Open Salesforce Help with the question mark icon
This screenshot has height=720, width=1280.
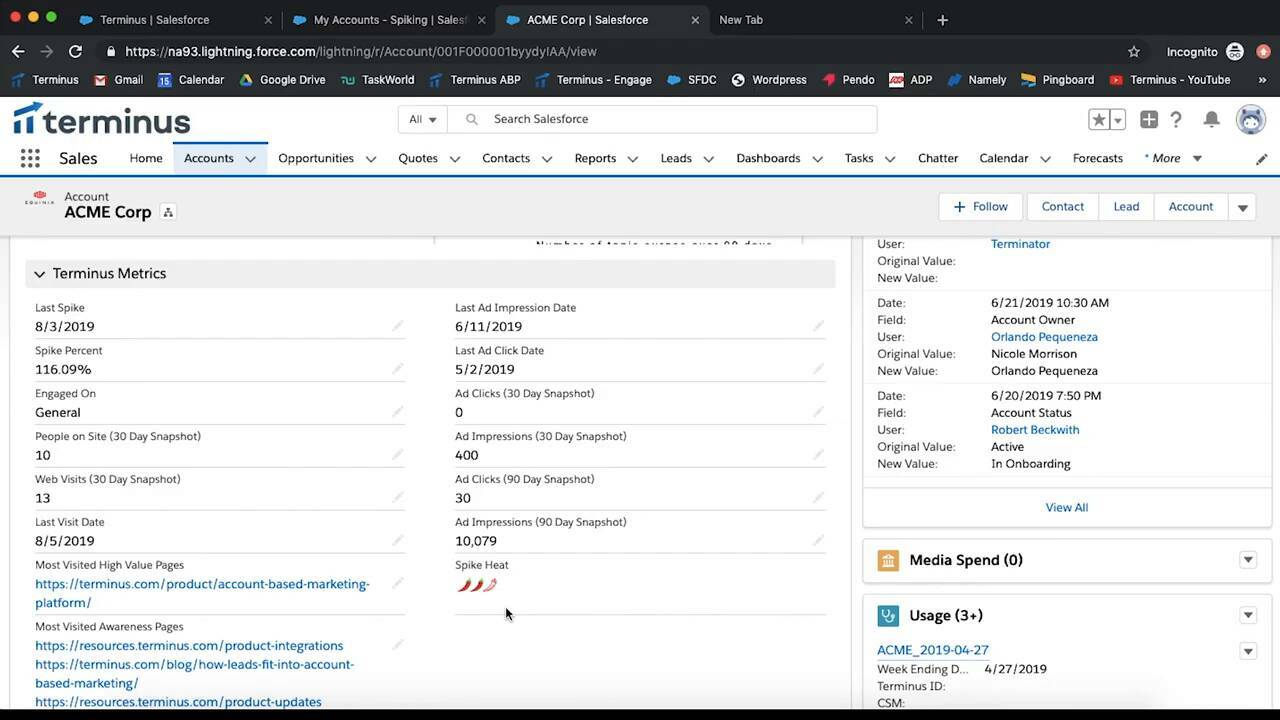click(x=1176, y=119)
